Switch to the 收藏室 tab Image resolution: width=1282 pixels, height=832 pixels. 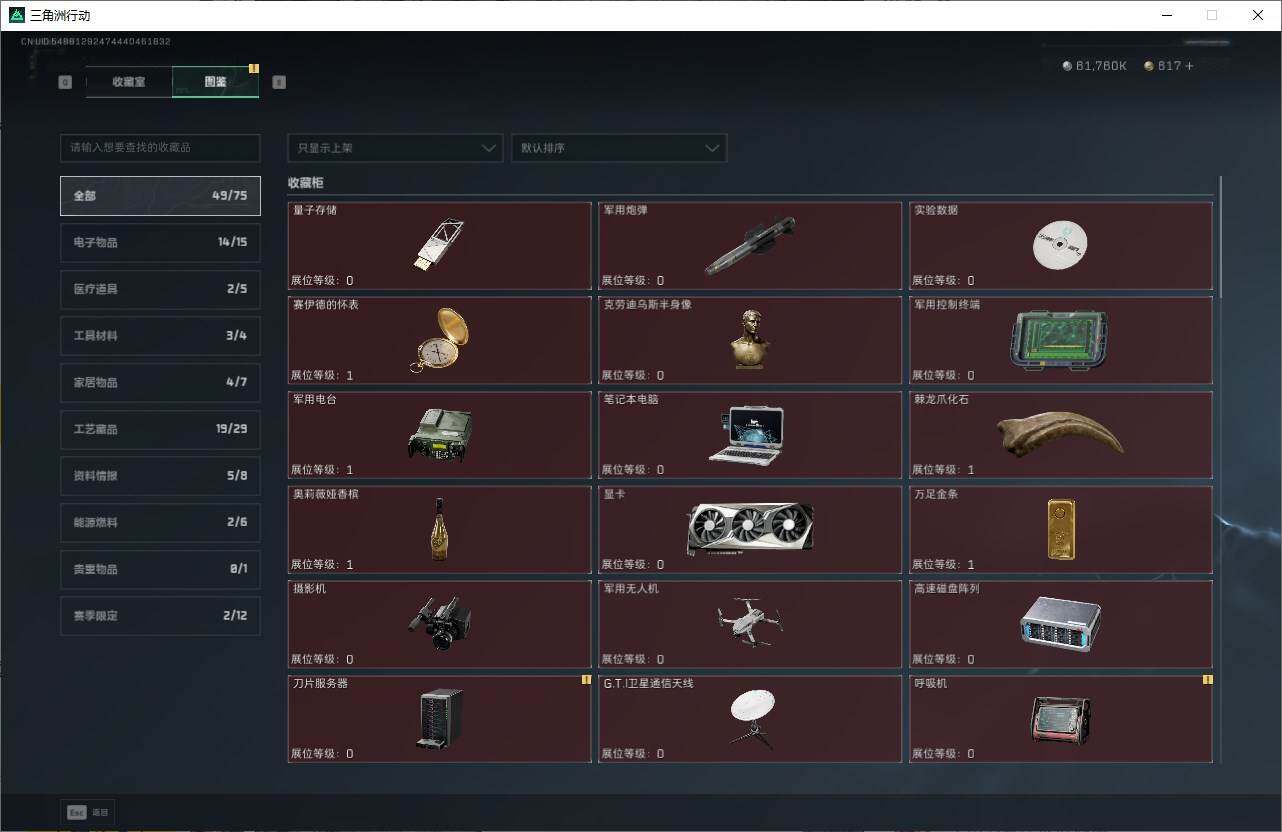point(129,82)
